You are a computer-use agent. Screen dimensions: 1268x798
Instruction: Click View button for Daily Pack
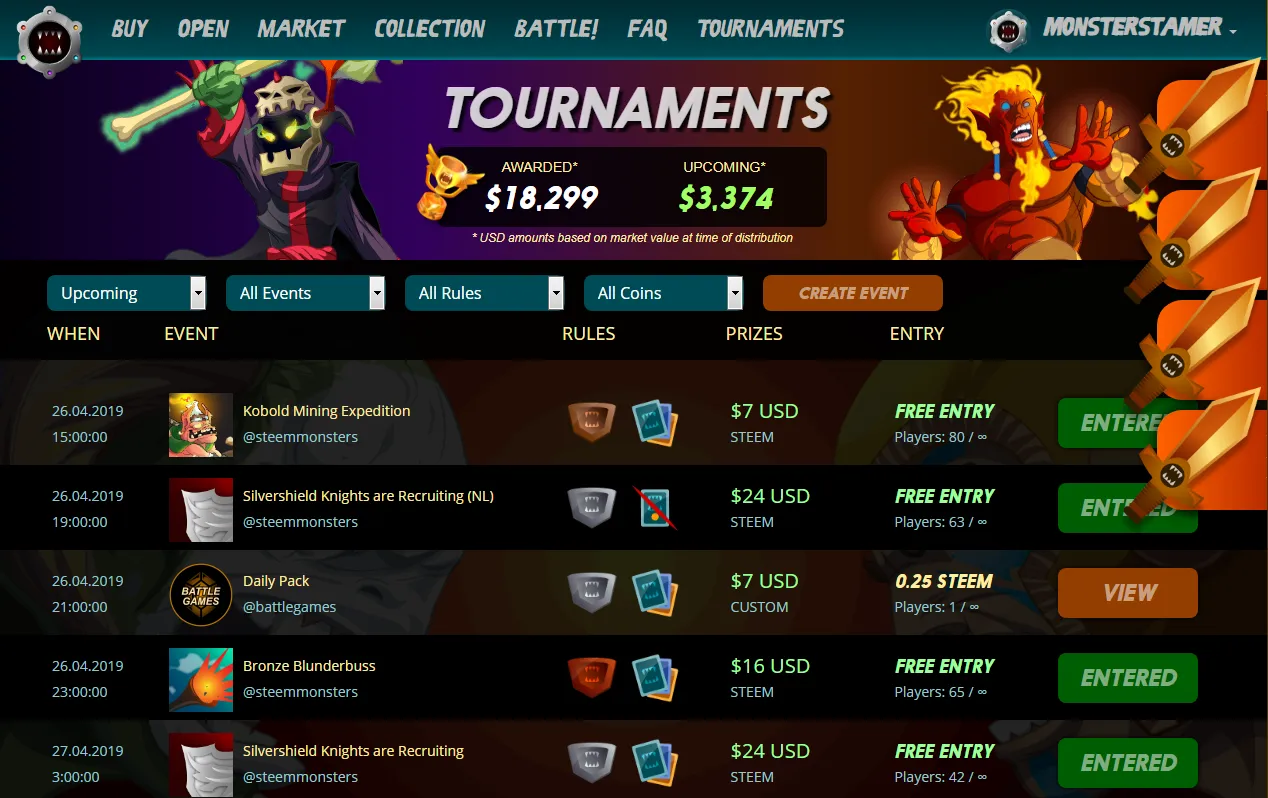pyautogui.click(x=1128, y=593)
